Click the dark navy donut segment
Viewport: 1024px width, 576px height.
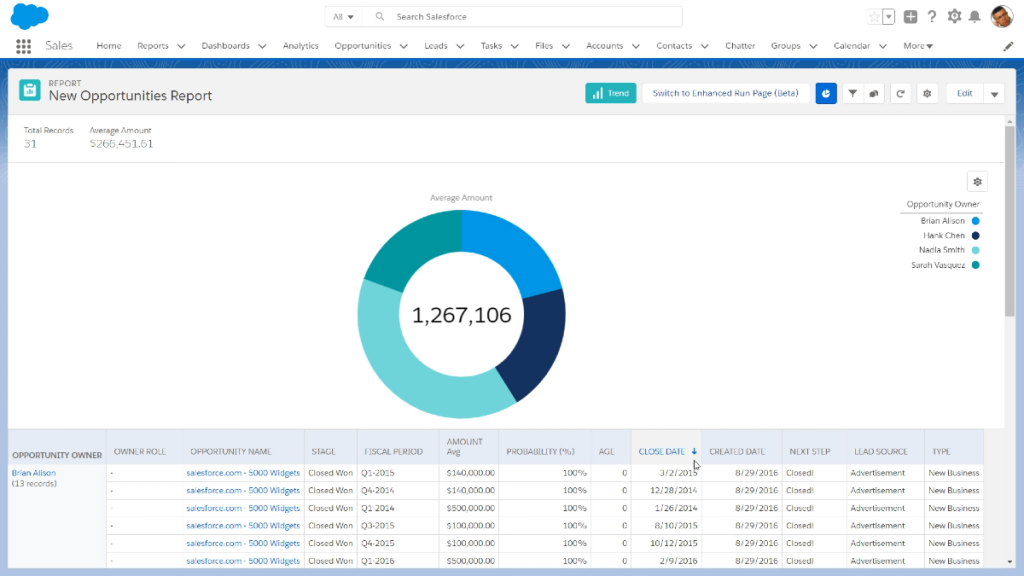coord(539,340)
